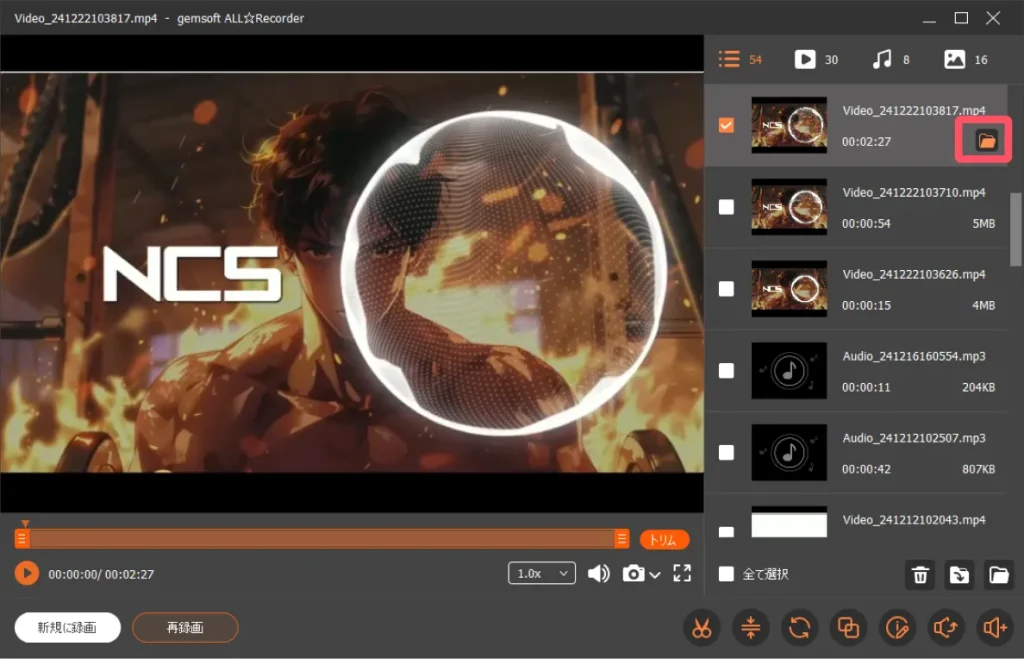Check the Audio_241216160554.mp3 checkbox
The width and height of the screenshot is (1024, 659).
click(x=727, y=370)
